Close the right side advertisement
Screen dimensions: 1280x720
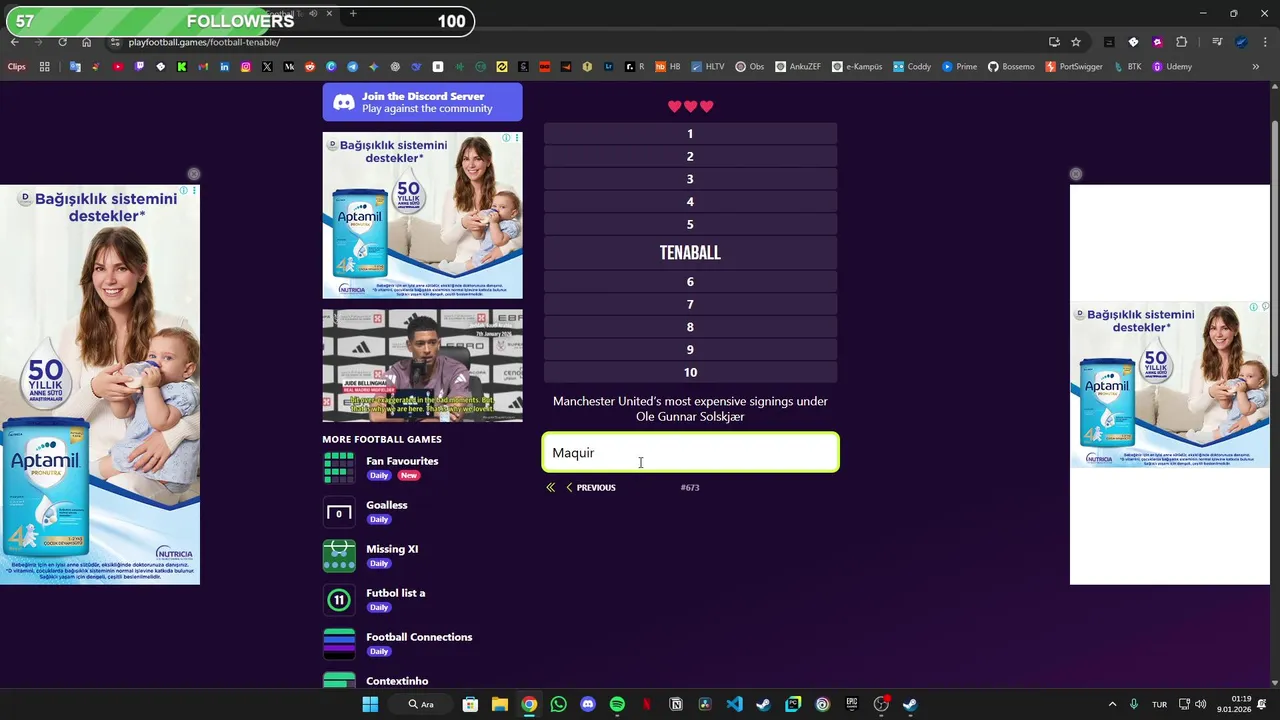pyautogui.click(x=1076, y=174)
